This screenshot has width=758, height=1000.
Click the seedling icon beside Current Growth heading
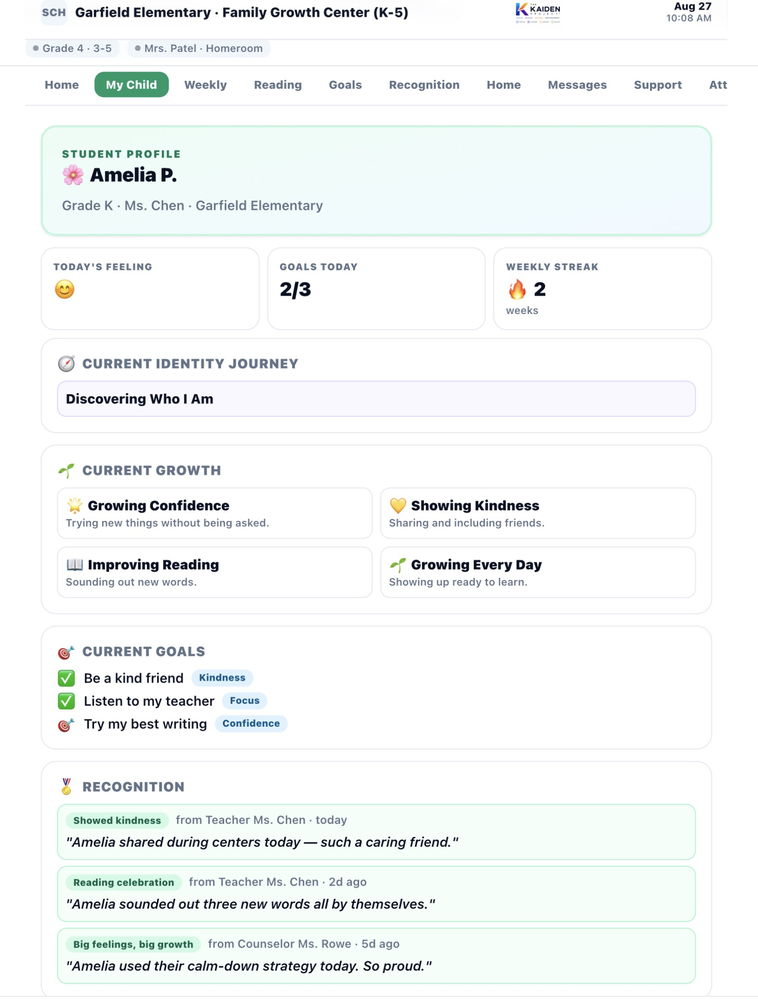coord(66,471)
